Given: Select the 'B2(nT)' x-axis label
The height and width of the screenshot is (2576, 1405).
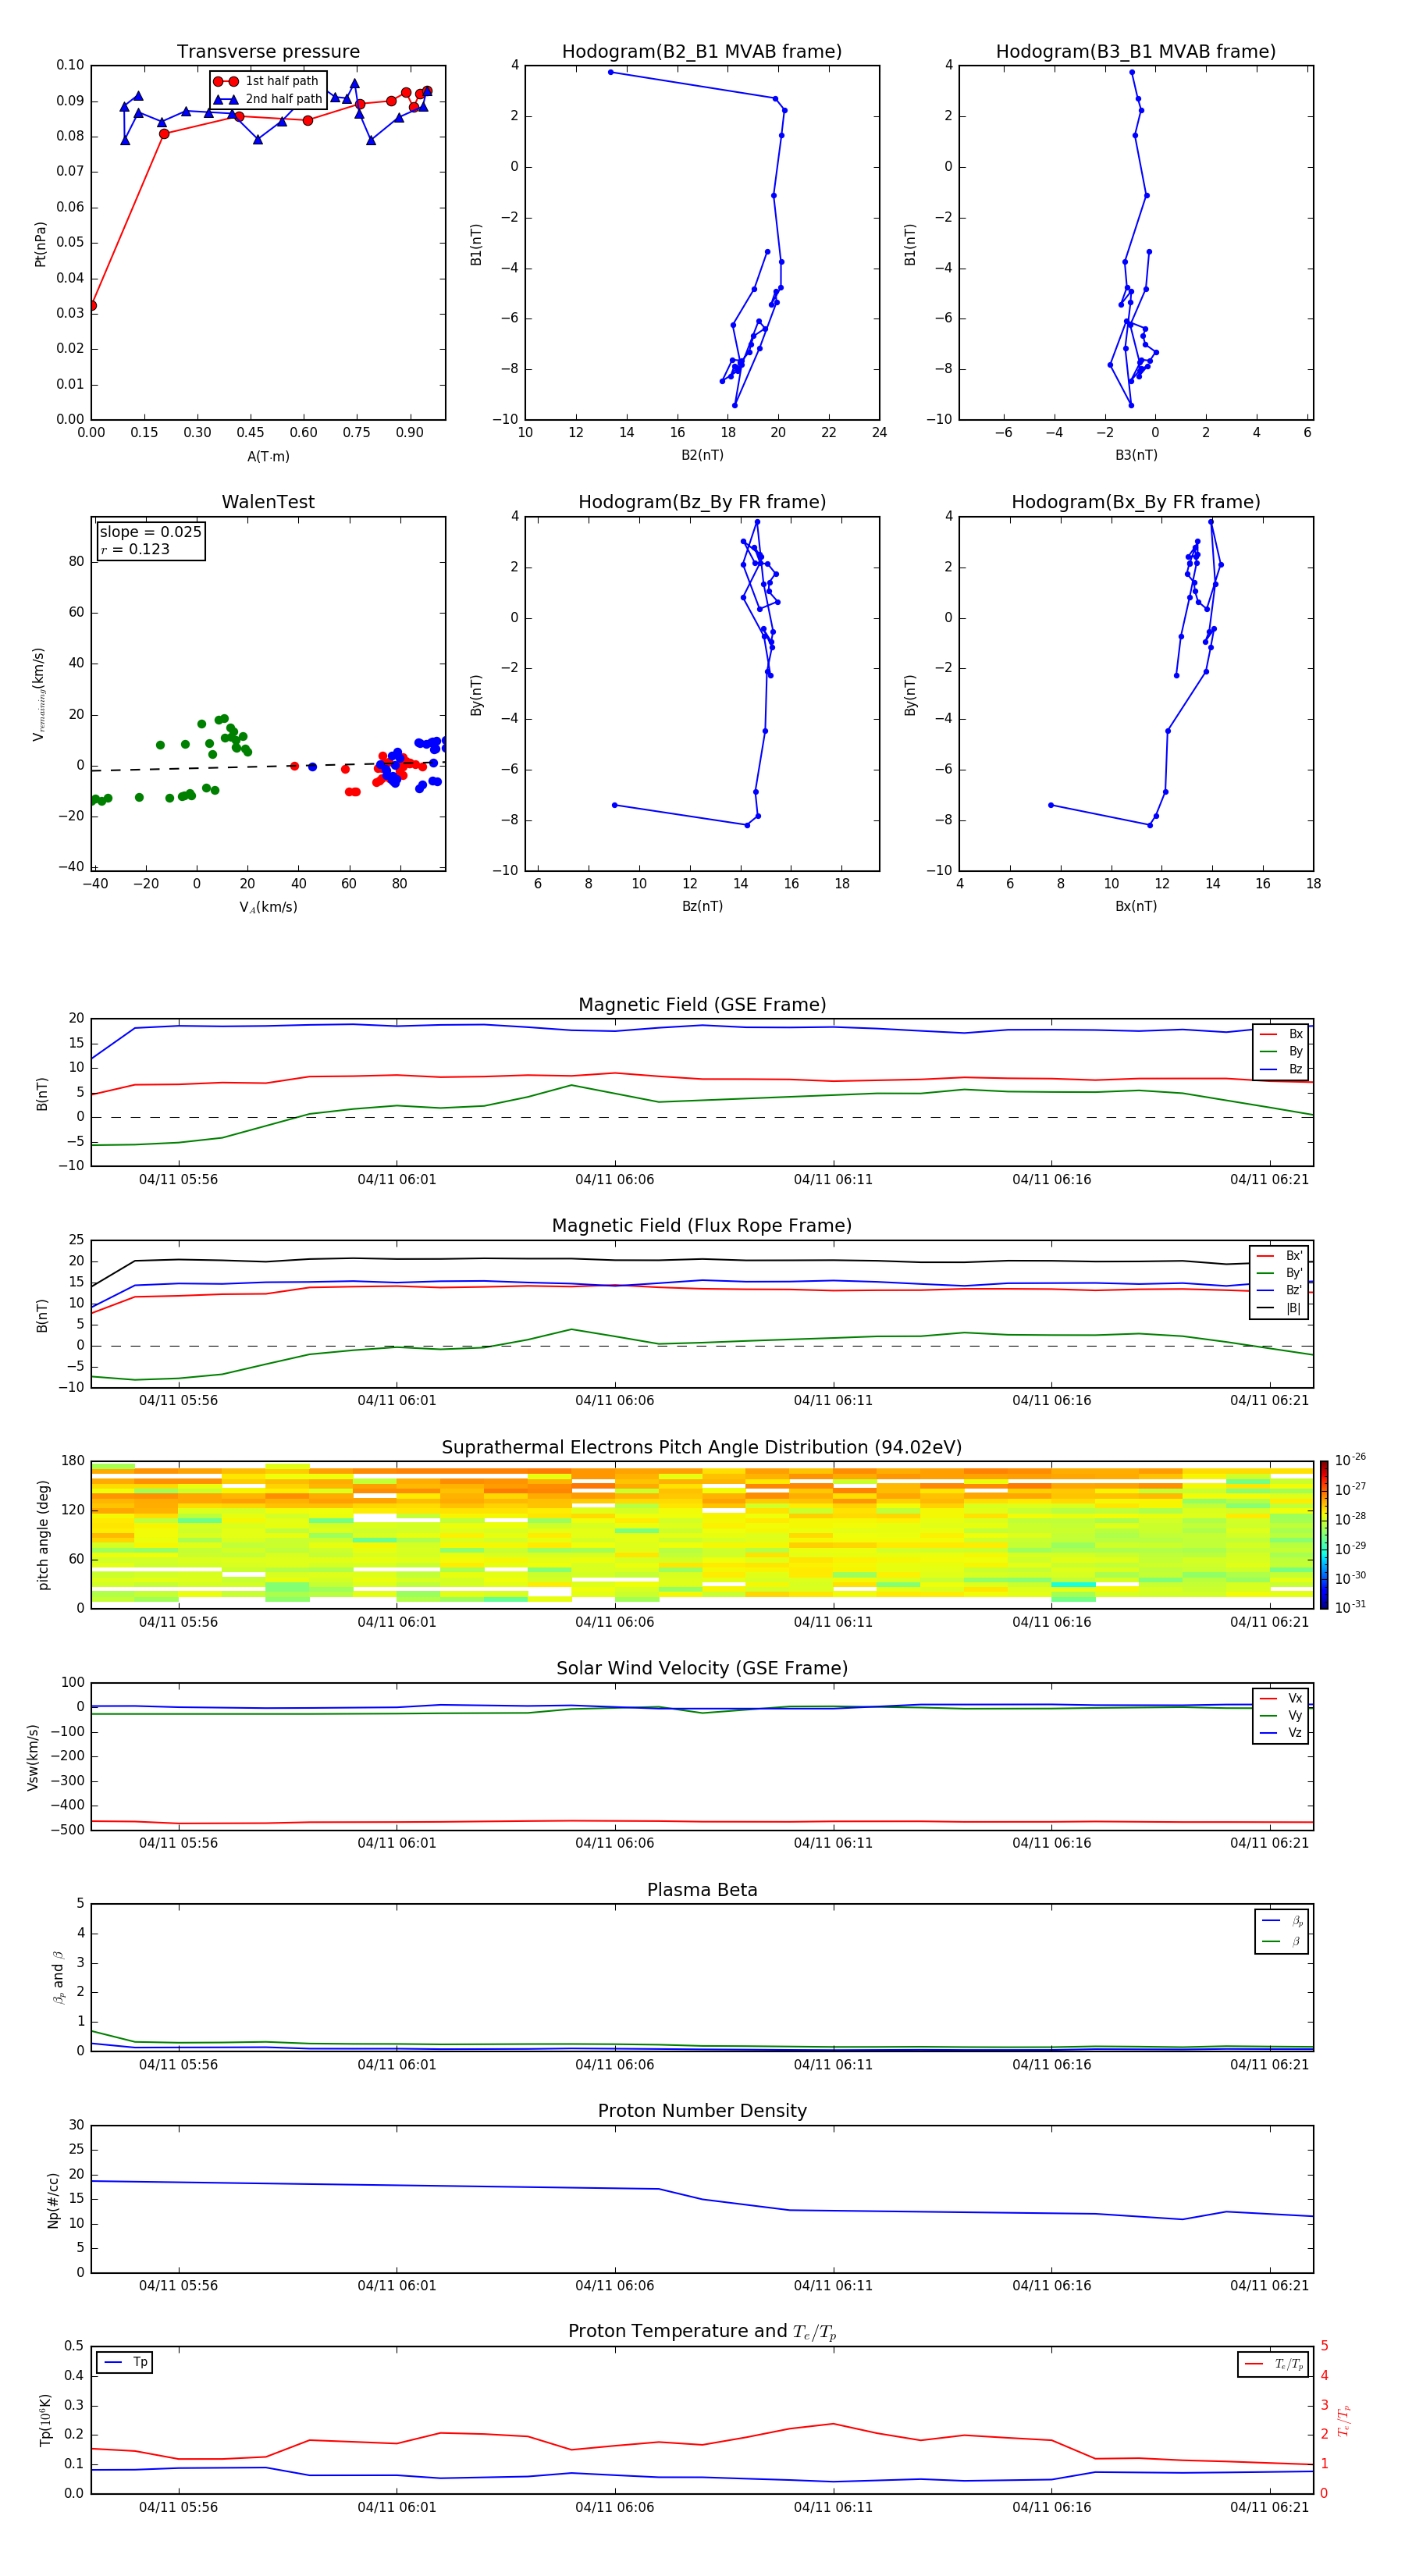Looking at the screenshot, I should (x=702, y=455).
